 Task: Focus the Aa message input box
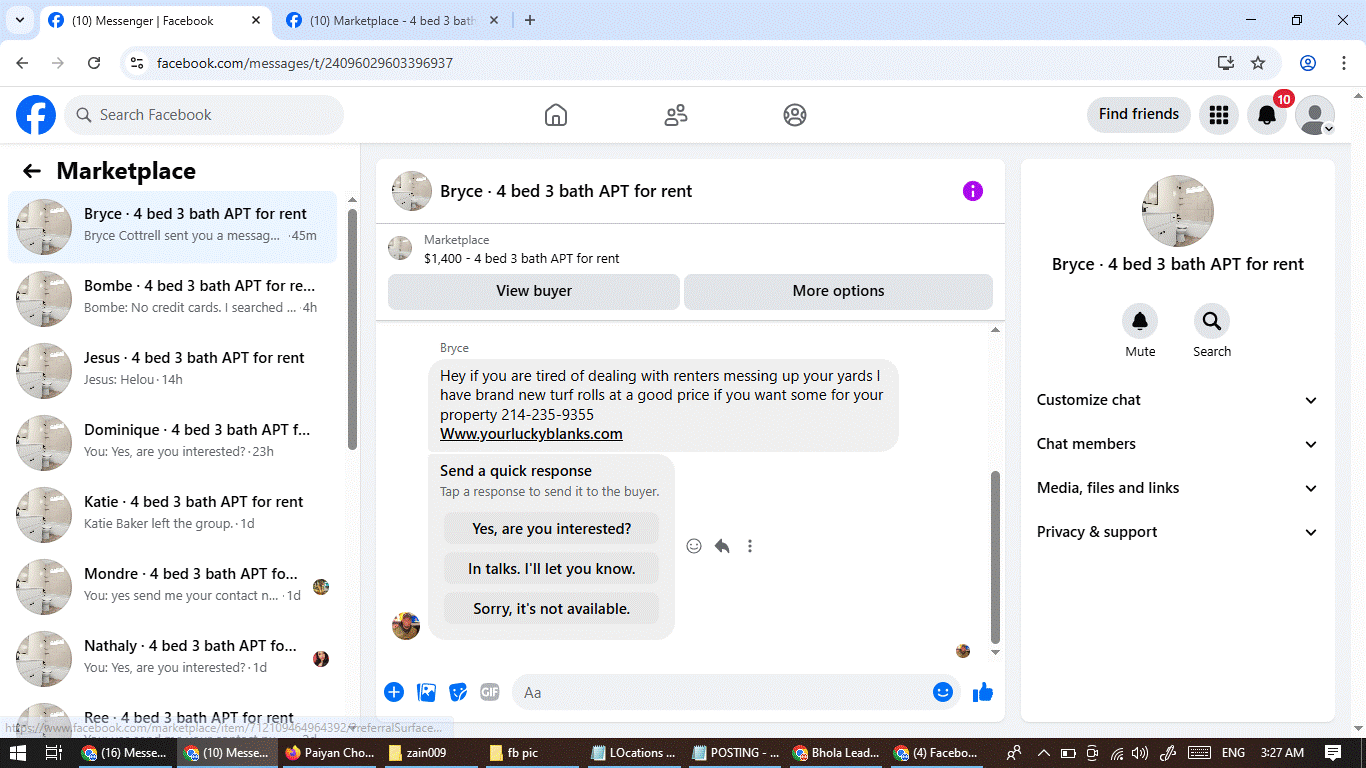coord(736,692)
